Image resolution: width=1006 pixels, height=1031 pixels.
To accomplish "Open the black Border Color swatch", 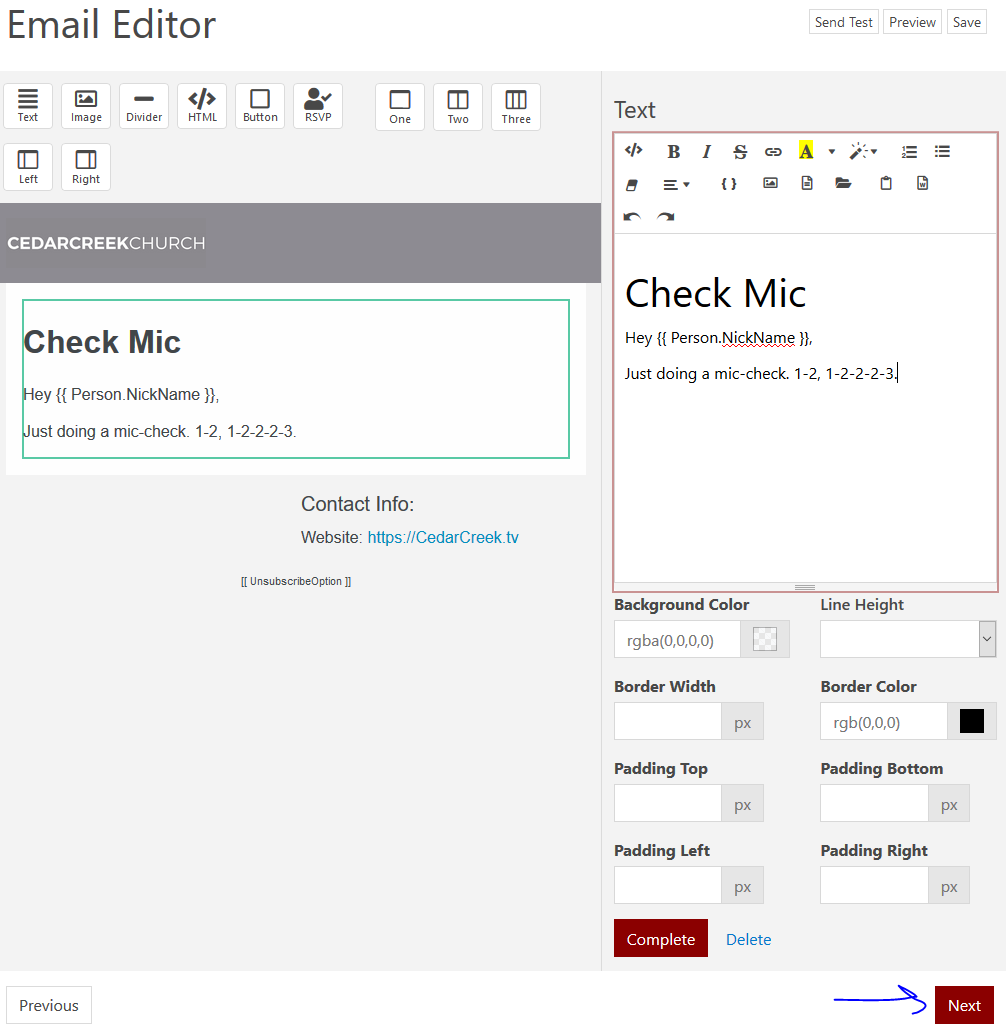I will click(x=972, y=721).
